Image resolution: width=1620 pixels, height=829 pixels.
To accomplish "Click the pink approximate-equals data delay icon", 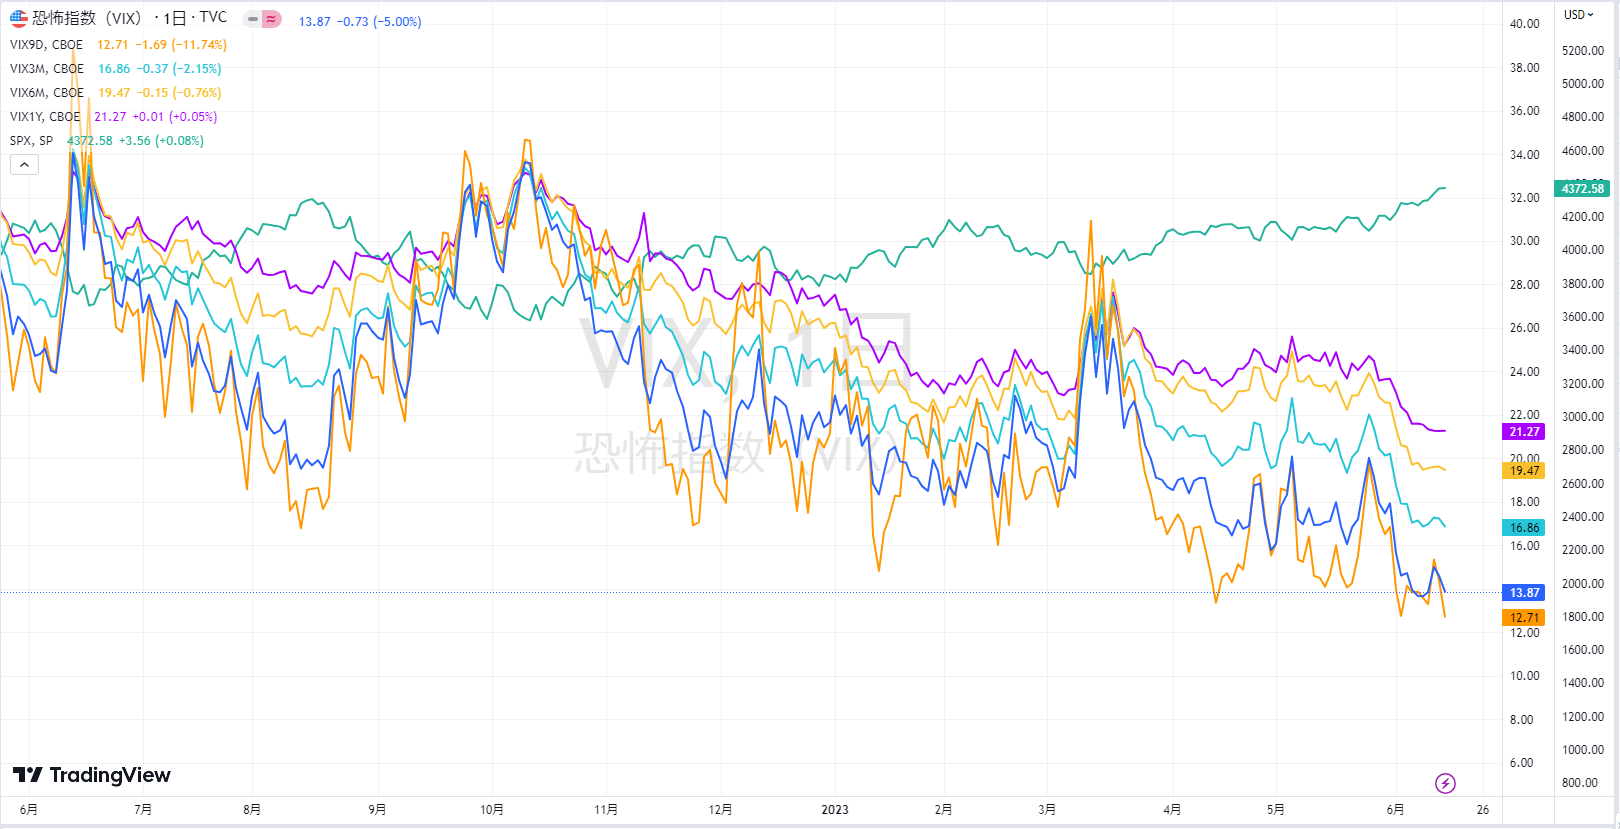I will (271, 19).
